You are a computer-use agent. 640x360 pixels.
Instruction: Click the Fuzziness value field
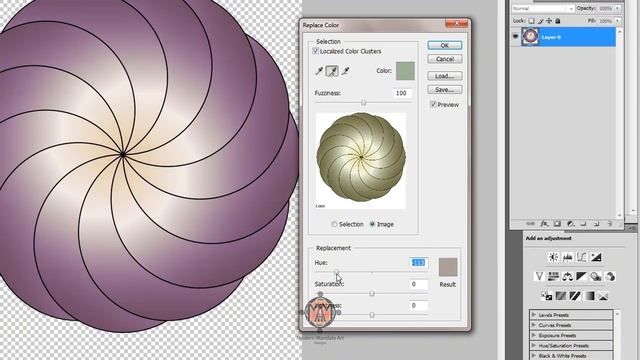coord(402,93)
